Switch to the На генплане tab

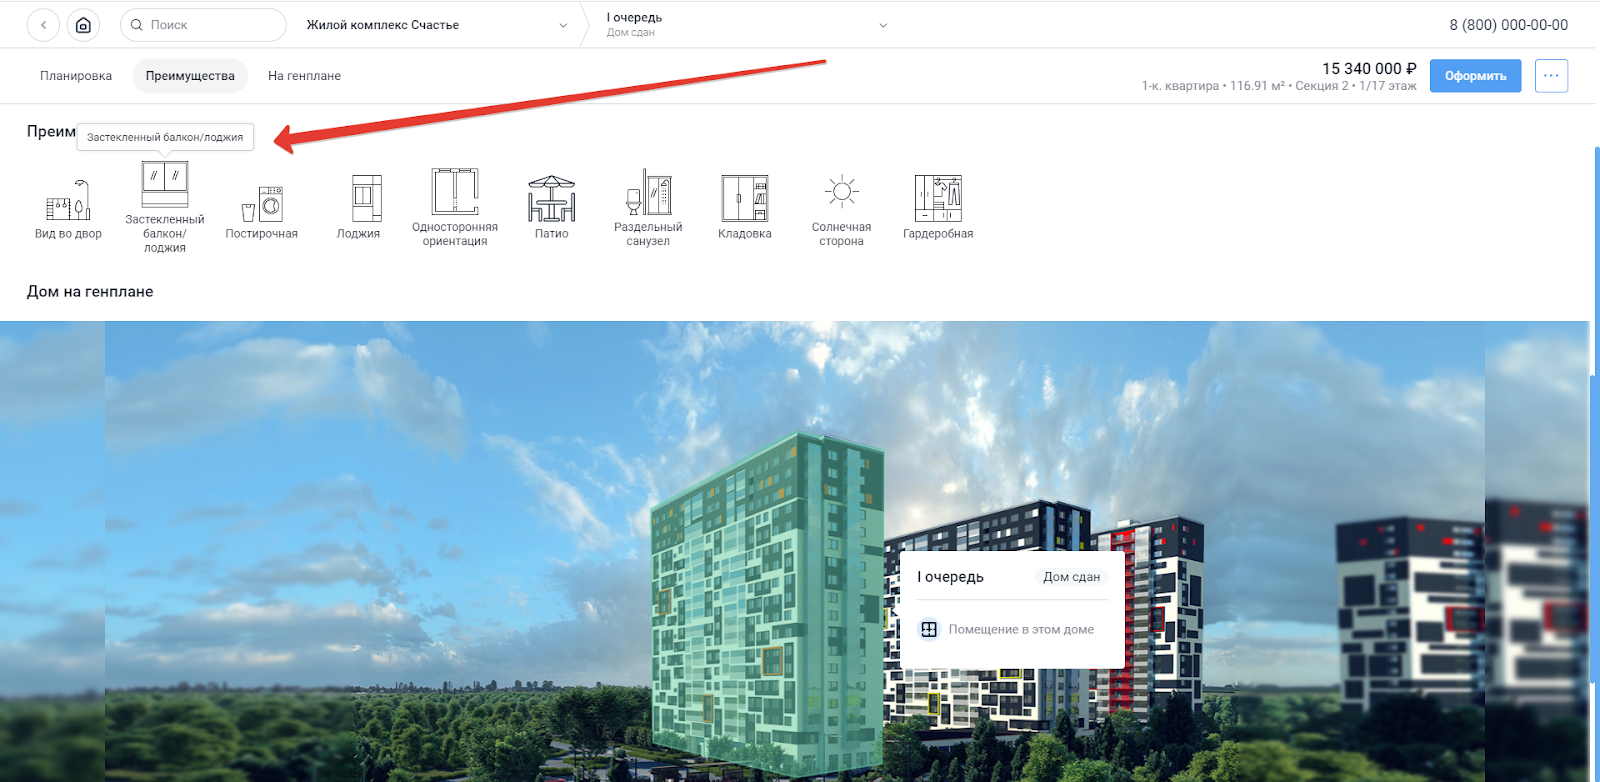[304, 76]
